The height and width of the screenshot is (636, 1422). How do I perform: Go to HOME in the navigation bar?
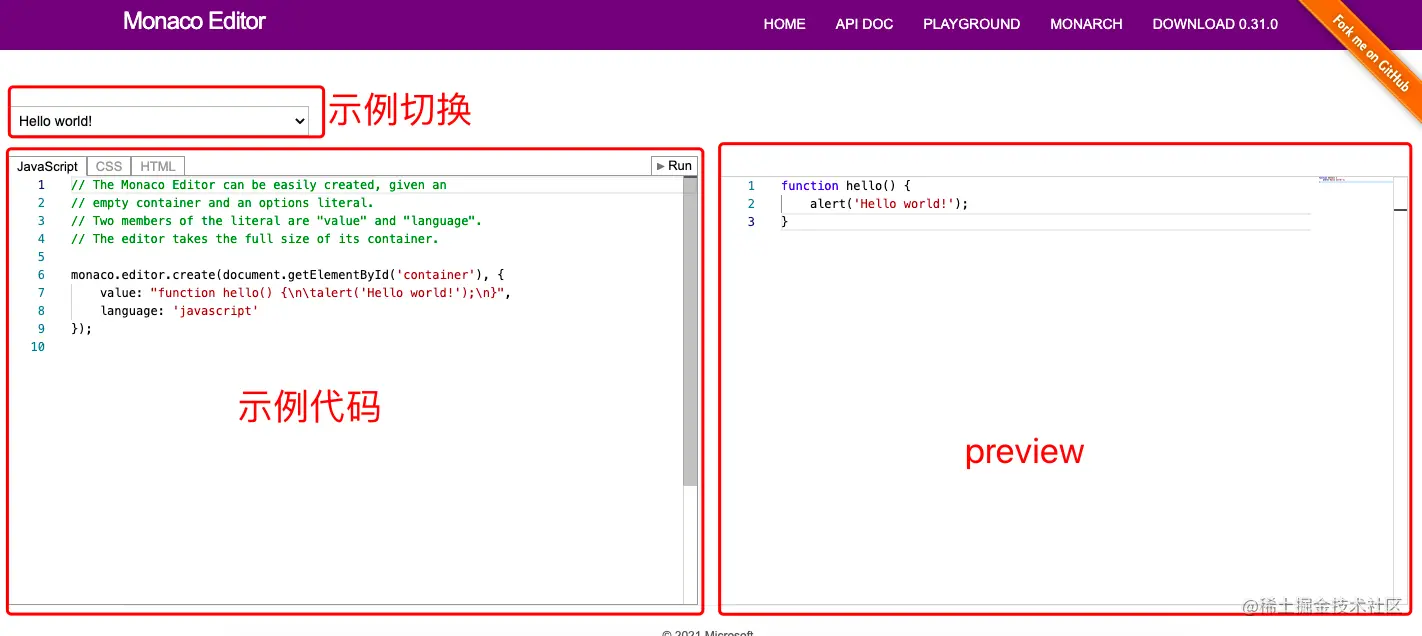(785, 24)
